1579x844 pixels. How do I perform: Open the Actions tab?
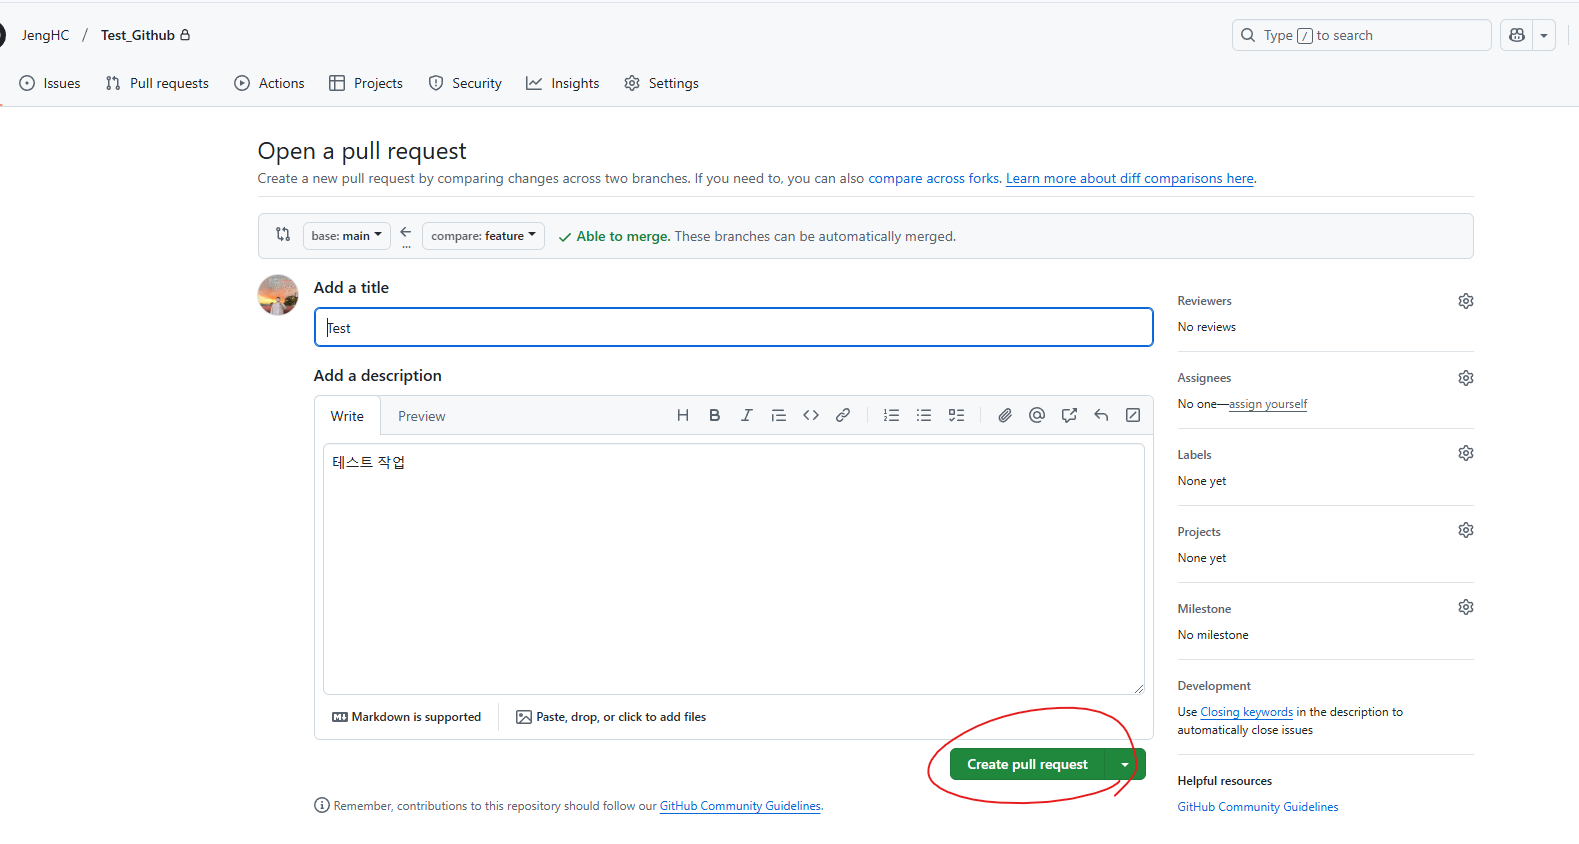pos(270,84)
